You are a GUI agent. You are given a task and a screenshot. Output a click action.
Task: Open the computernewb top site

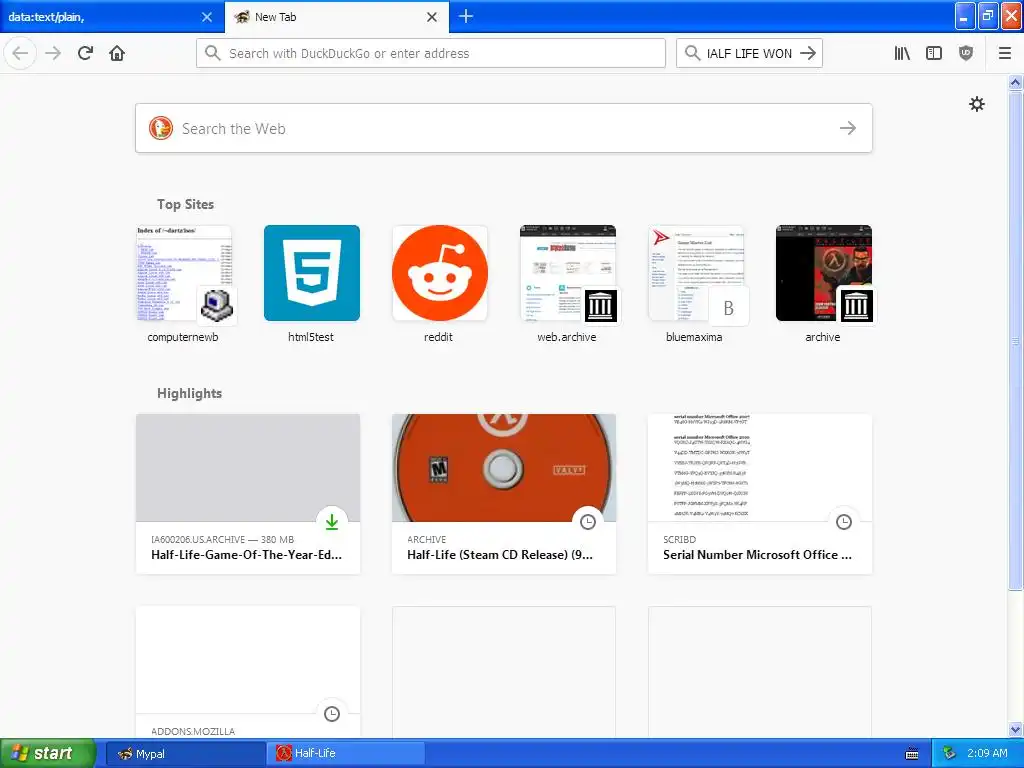(x=183, y=284)
